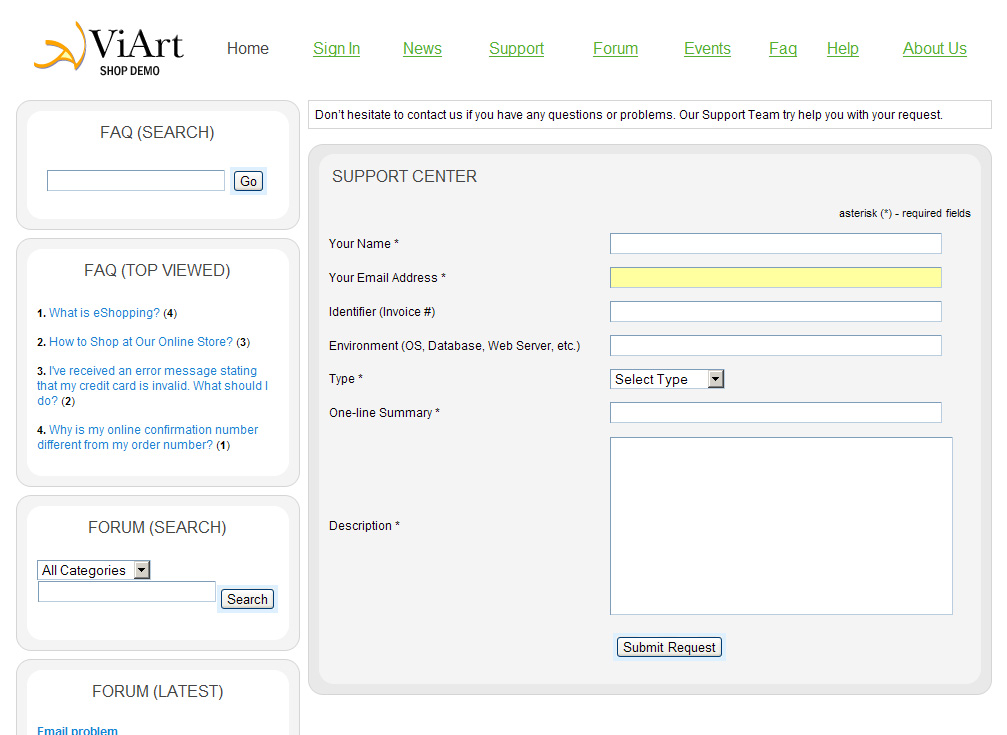This screenshot has height=735, width=1007.
Task: Click the Go button in FAQ search
Action: pyautogui.click(x=249, y=181)
